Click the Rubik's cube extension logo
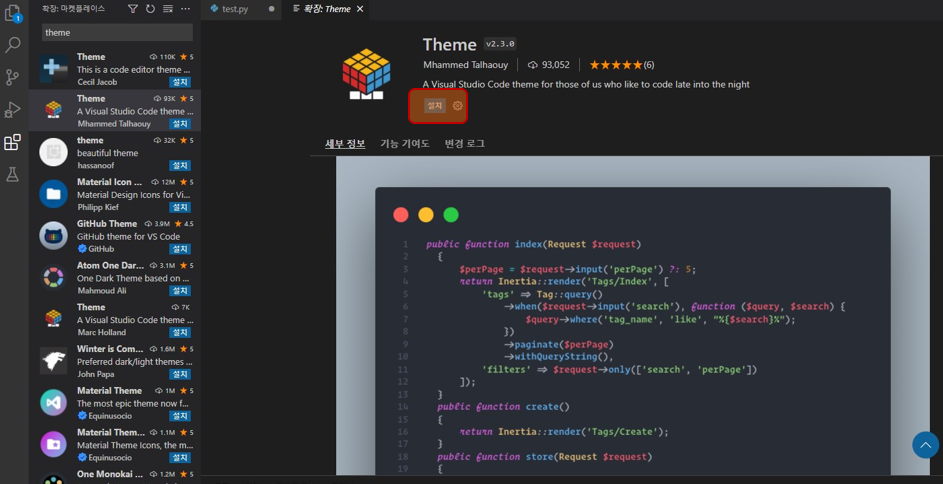The height and width of the screenshot is (484, 943). click(x=366, y=74)
